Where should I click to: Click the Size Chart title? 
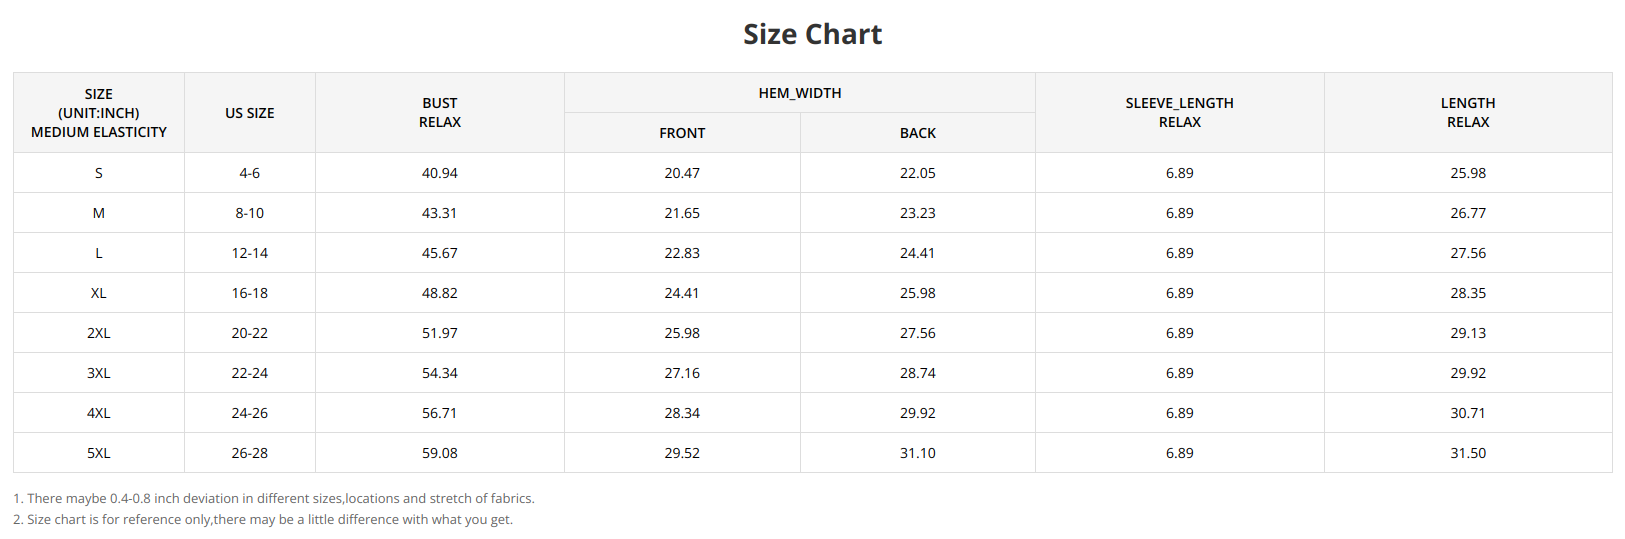click(812, 35)
